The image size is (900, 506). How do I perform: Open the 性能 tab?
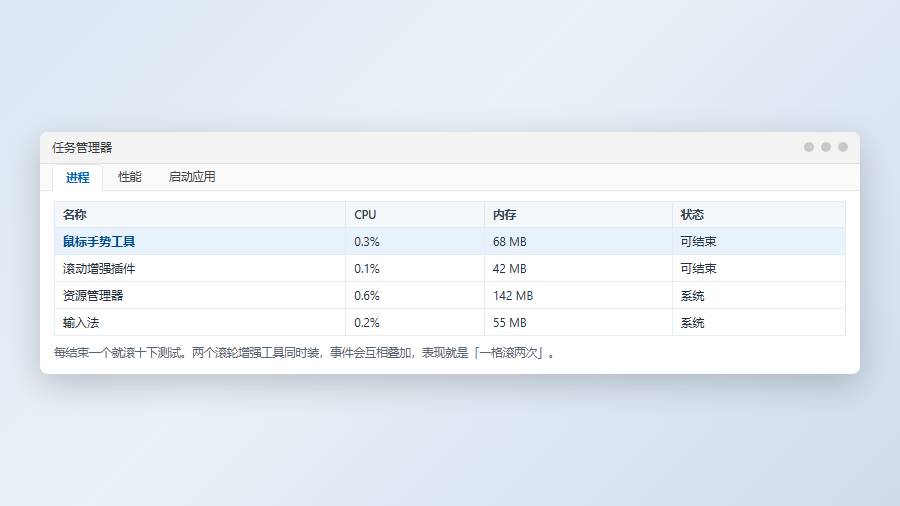129,177
